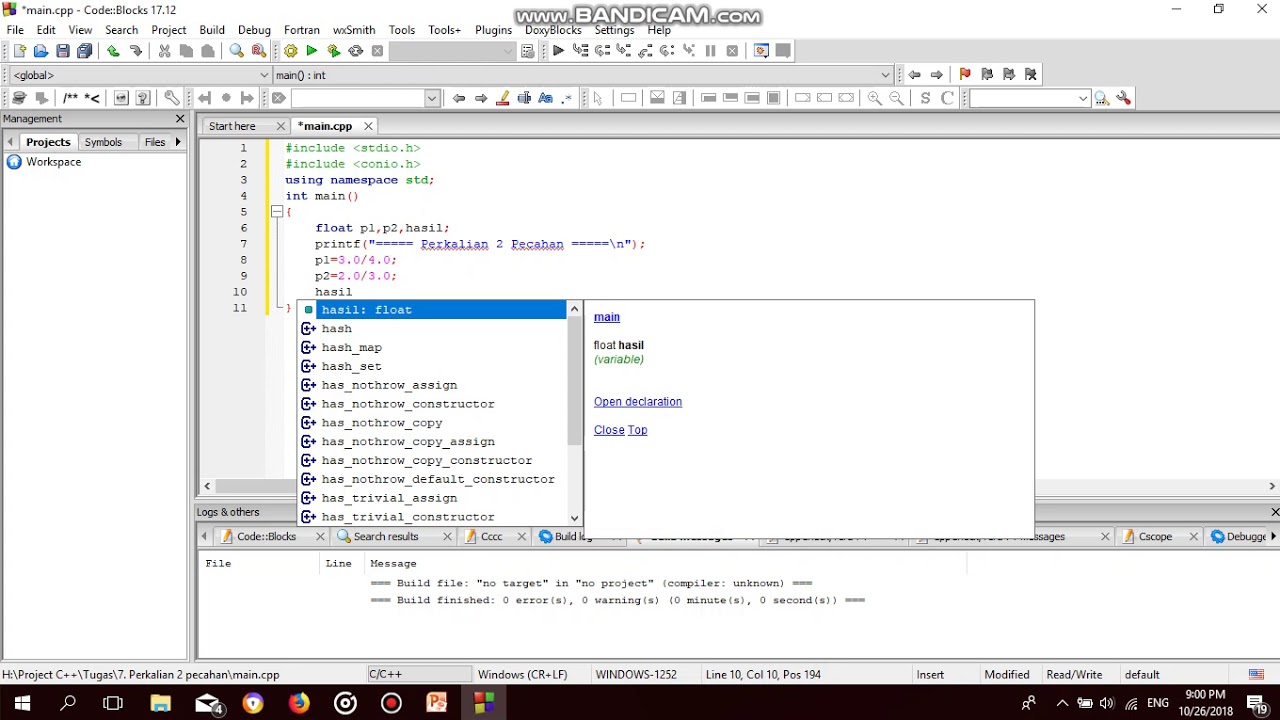Insert a Doxygen block comment icon
The width and height of the screenshot is (1280, 720).
click(x=70, y=98)
